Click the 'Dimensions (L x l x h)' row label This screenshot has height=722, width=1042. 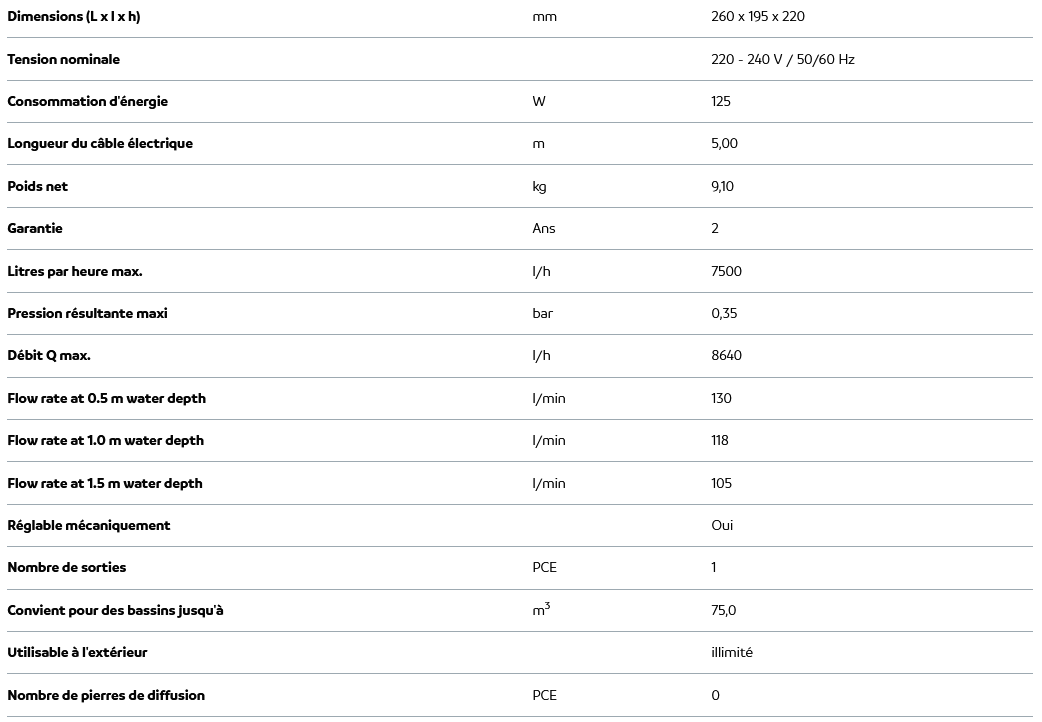74,17
